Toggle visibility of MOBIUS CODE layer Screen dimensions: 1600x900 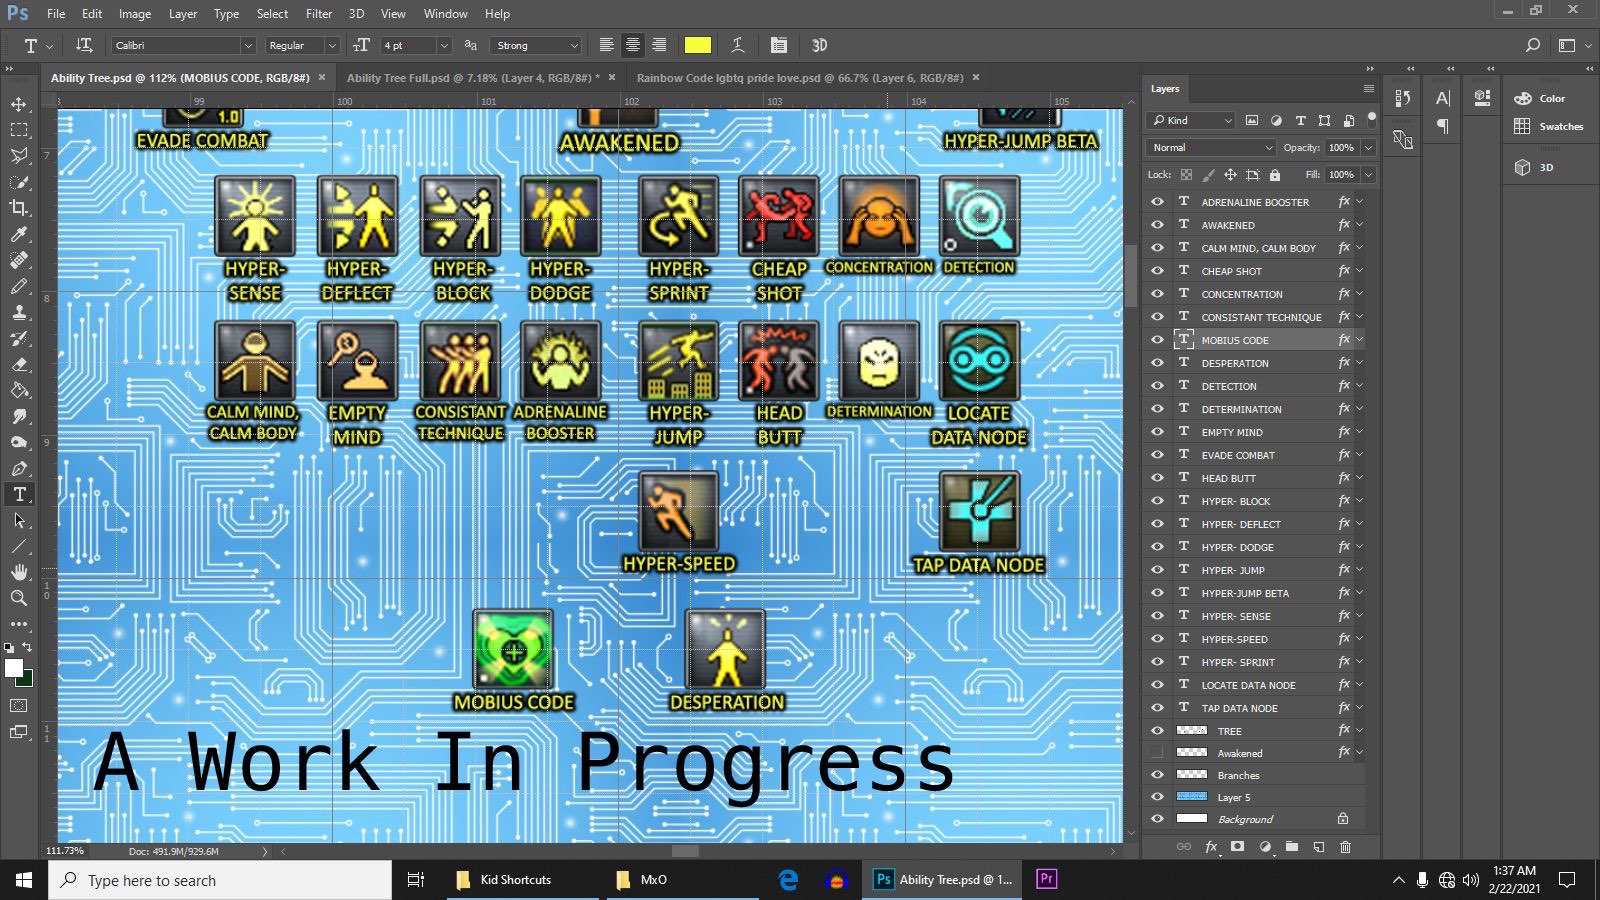[1157, 340]
